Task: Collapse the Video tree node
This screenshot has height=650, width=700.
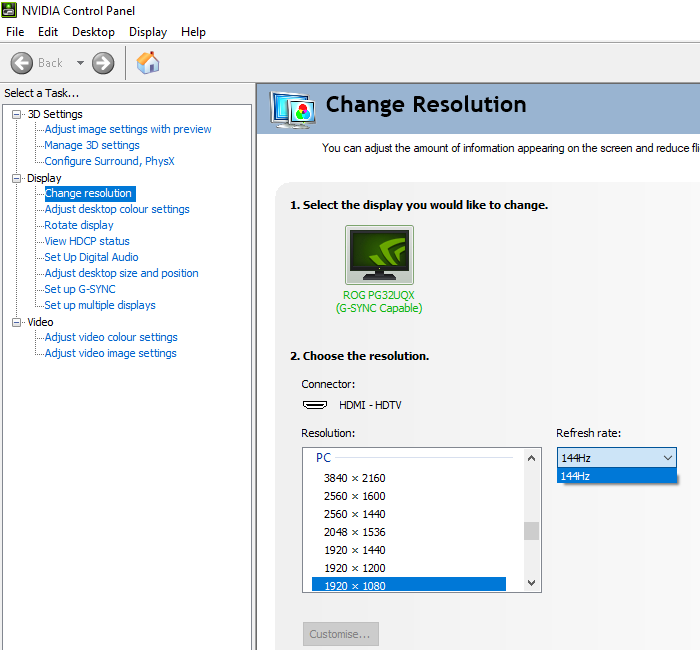Action: (x=17, y=322)
